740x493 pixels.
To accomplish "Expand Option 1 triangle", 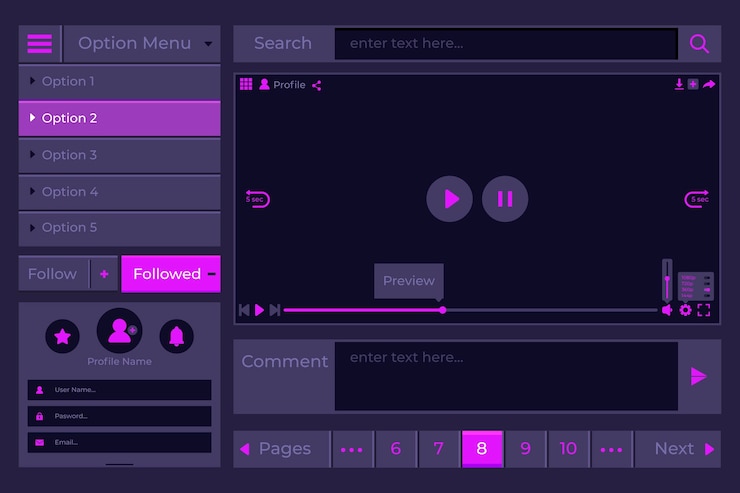I will coord(32,81).
